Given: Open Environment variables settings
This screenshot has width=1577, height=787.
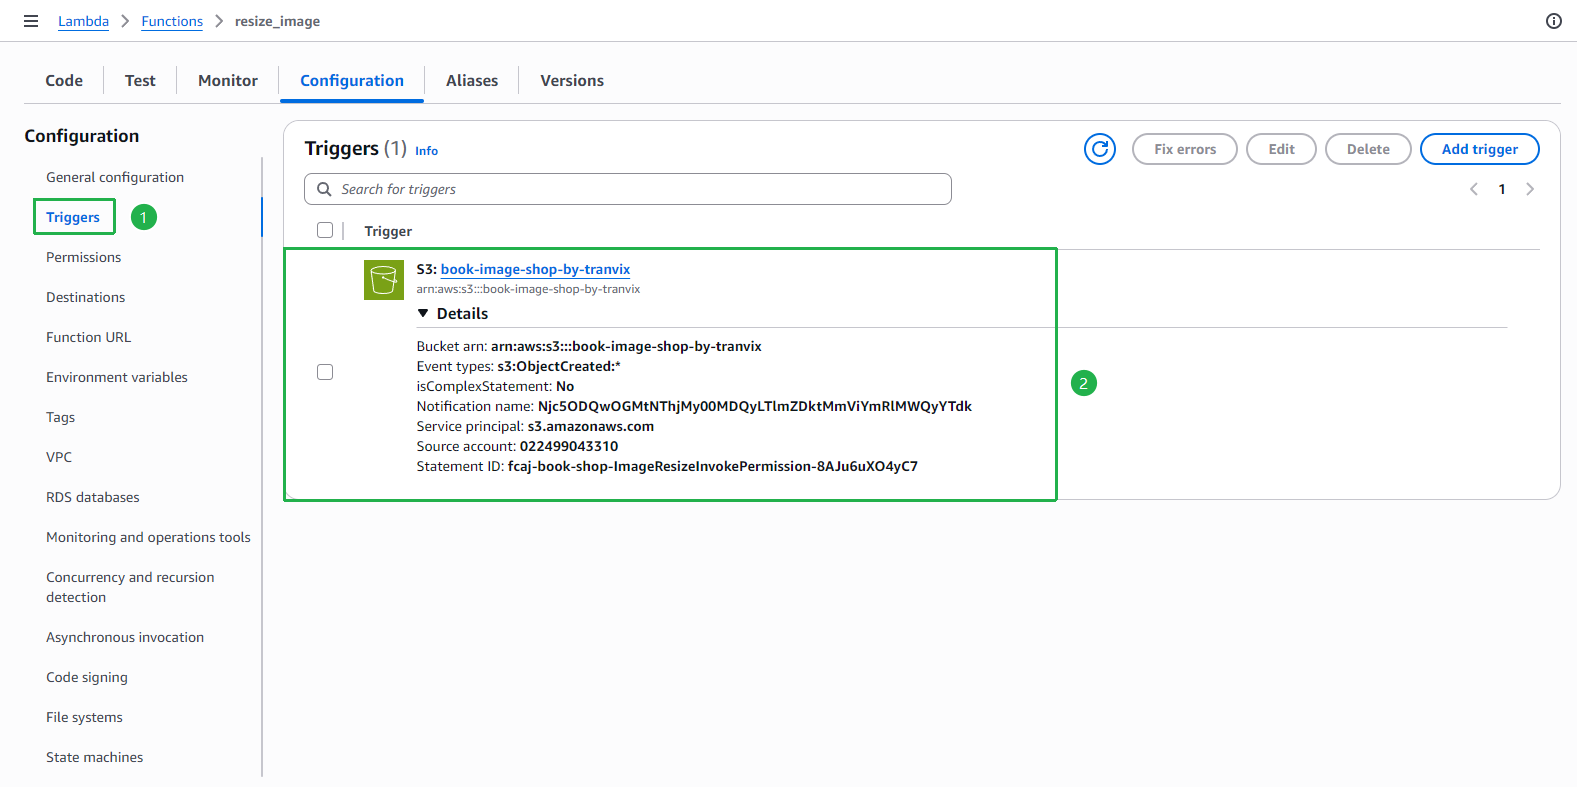Looking at the screenshot, I should 117,377.
